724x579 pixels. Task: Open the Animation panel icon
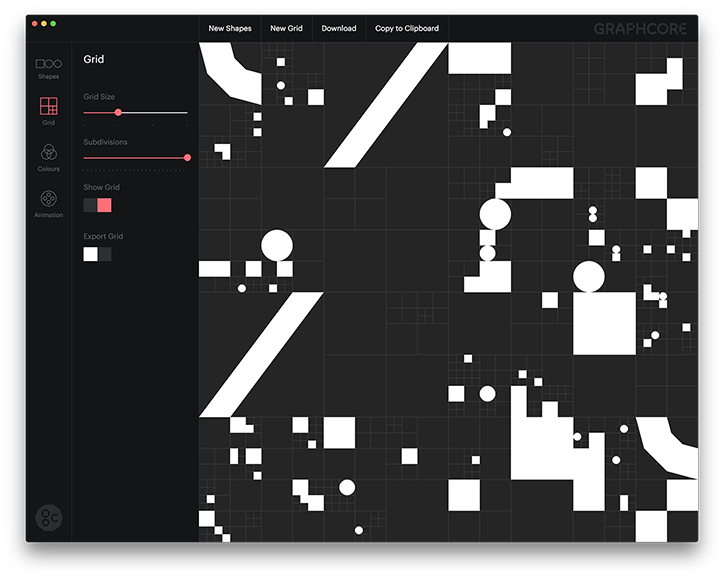(x=48, y=199)
